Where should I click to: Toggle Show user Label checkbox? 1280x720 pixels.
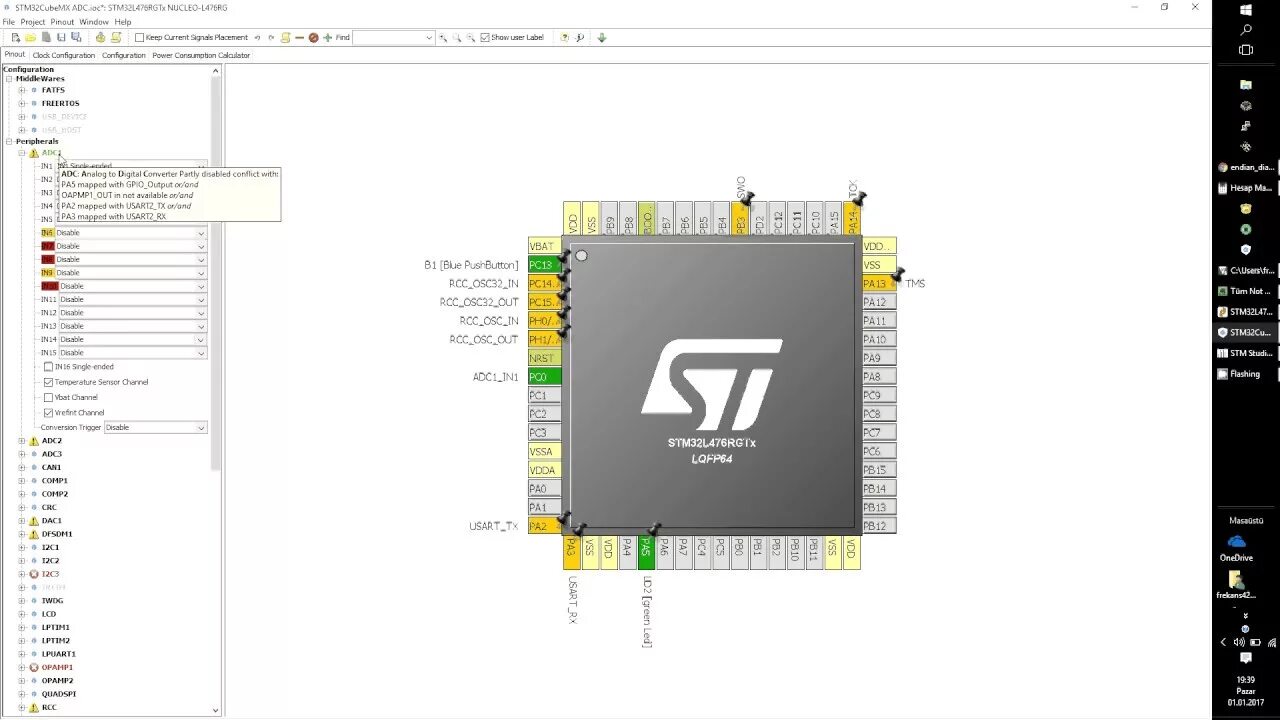(485, 37)
